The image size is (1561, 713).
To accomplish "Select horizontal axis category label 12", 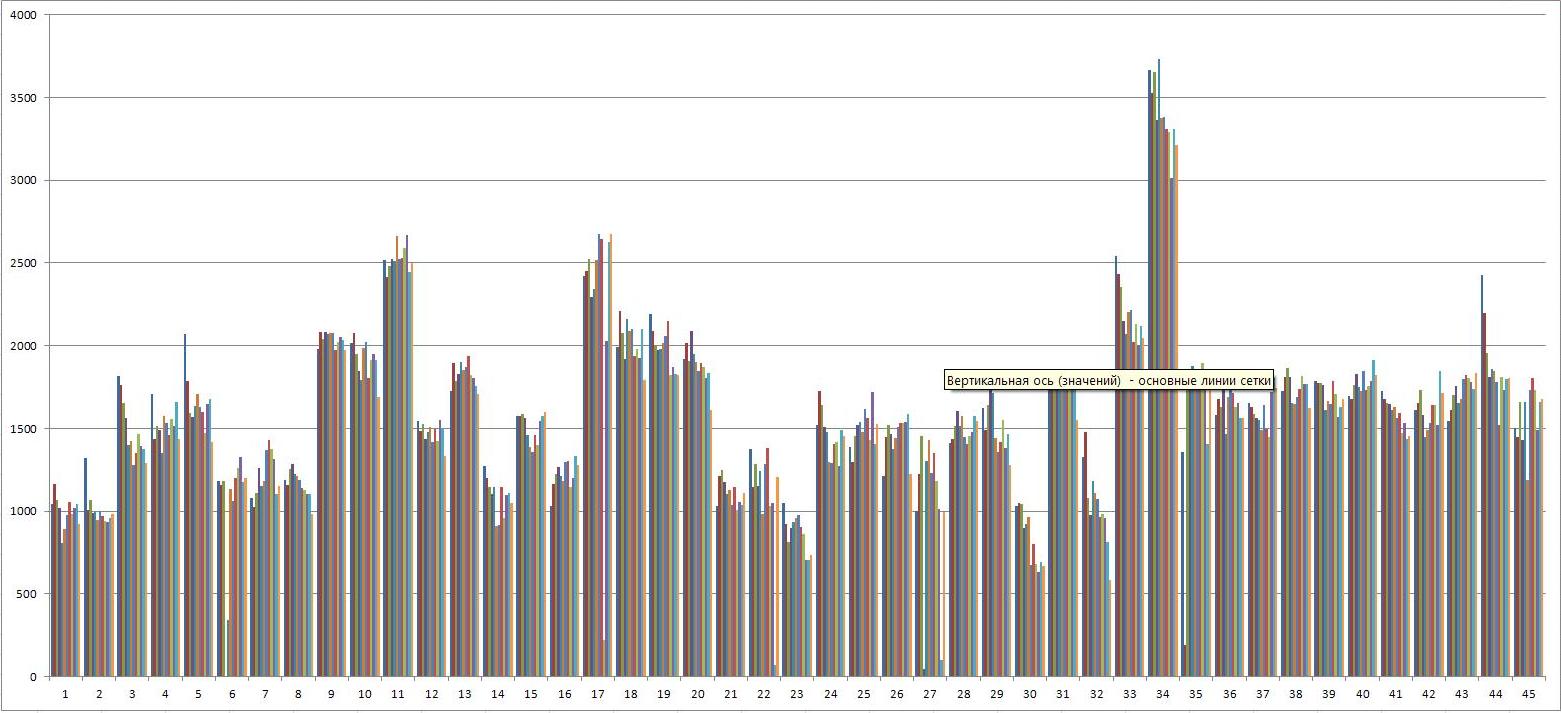I will pyautogui.click(x=431, y=694).
